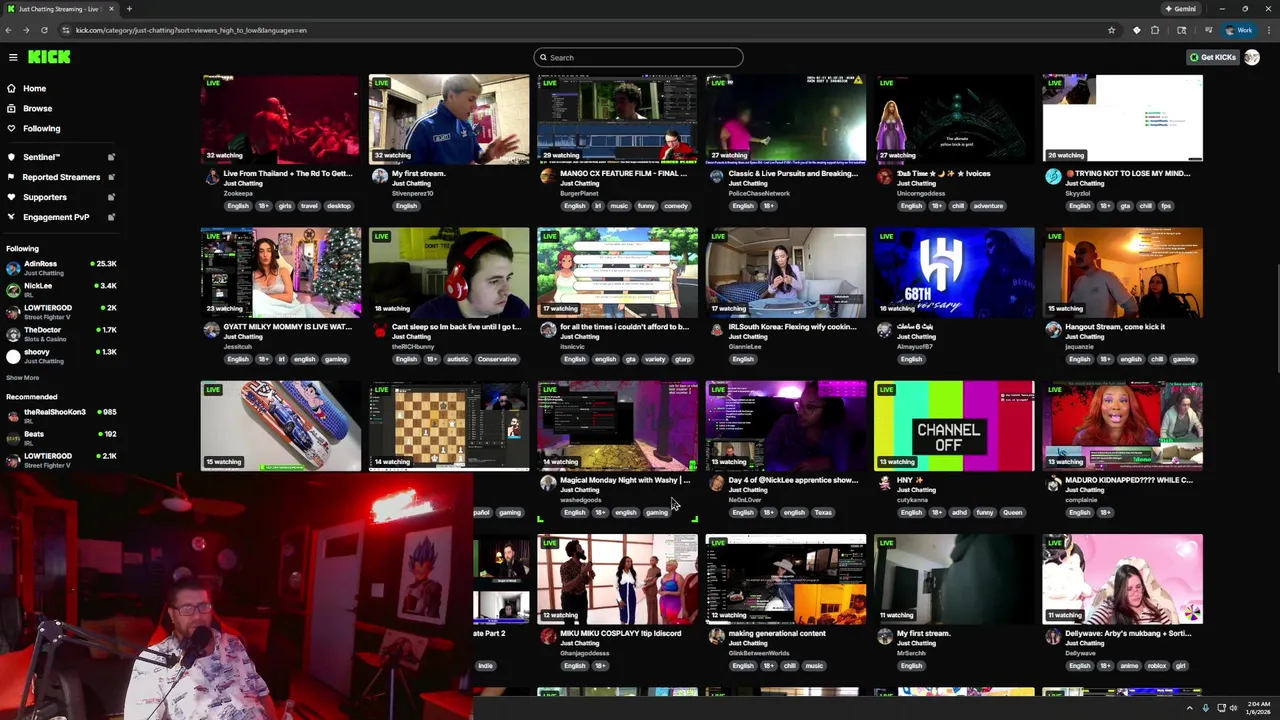Click the Texas tag under Ne0nL0ver

(823, 512)
